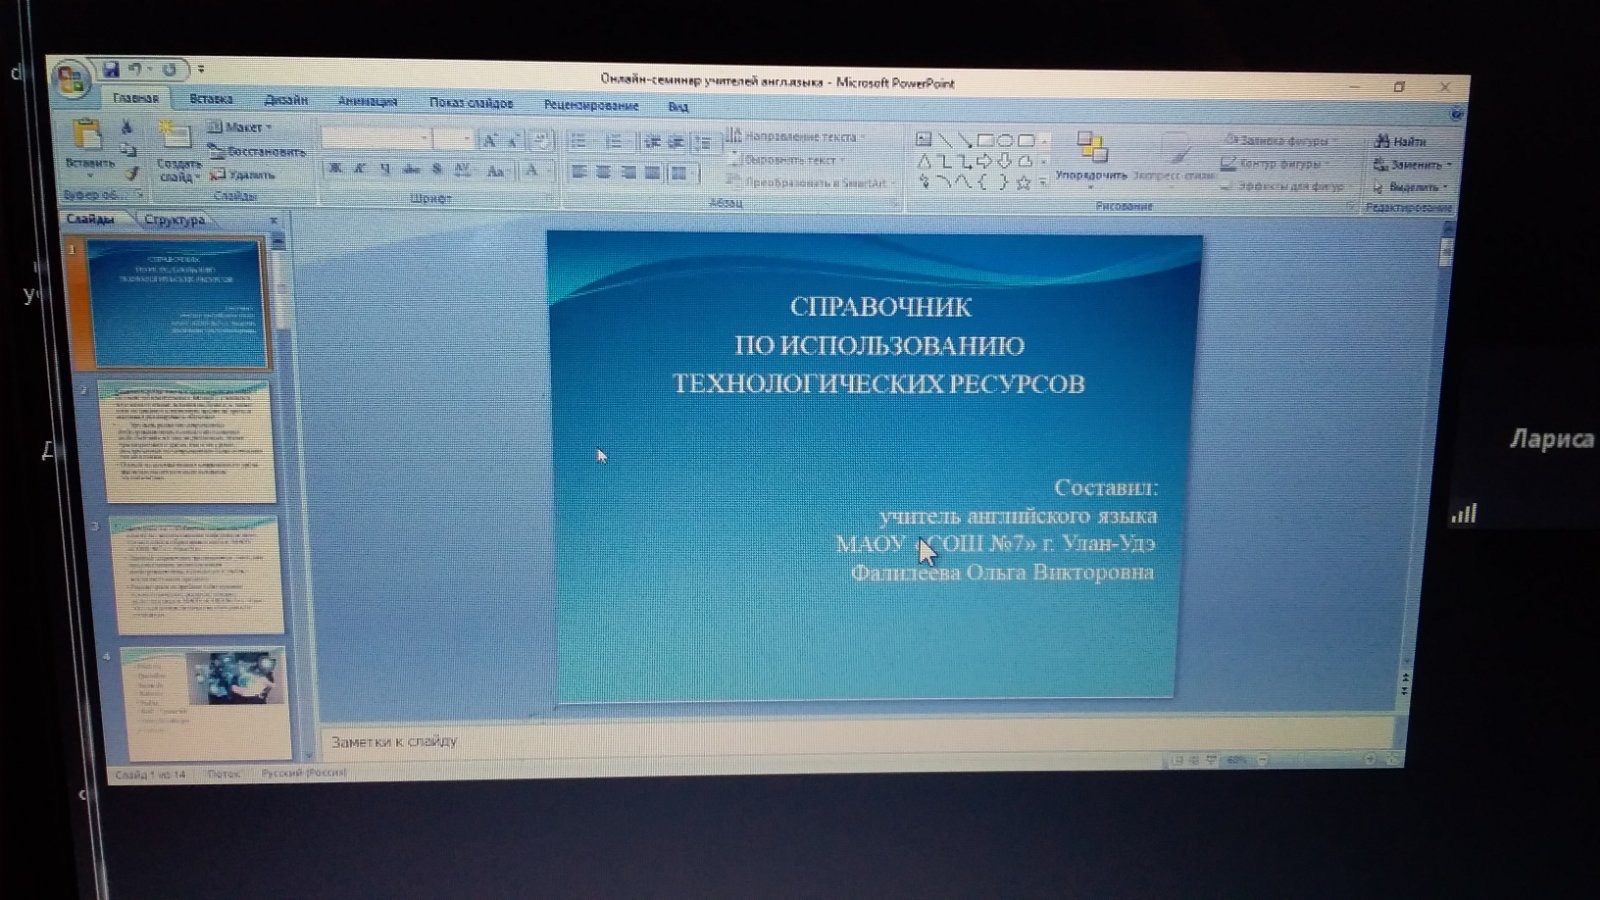
Task: Select the rectangle shape in shapes gallery
Action: point(985,140)
